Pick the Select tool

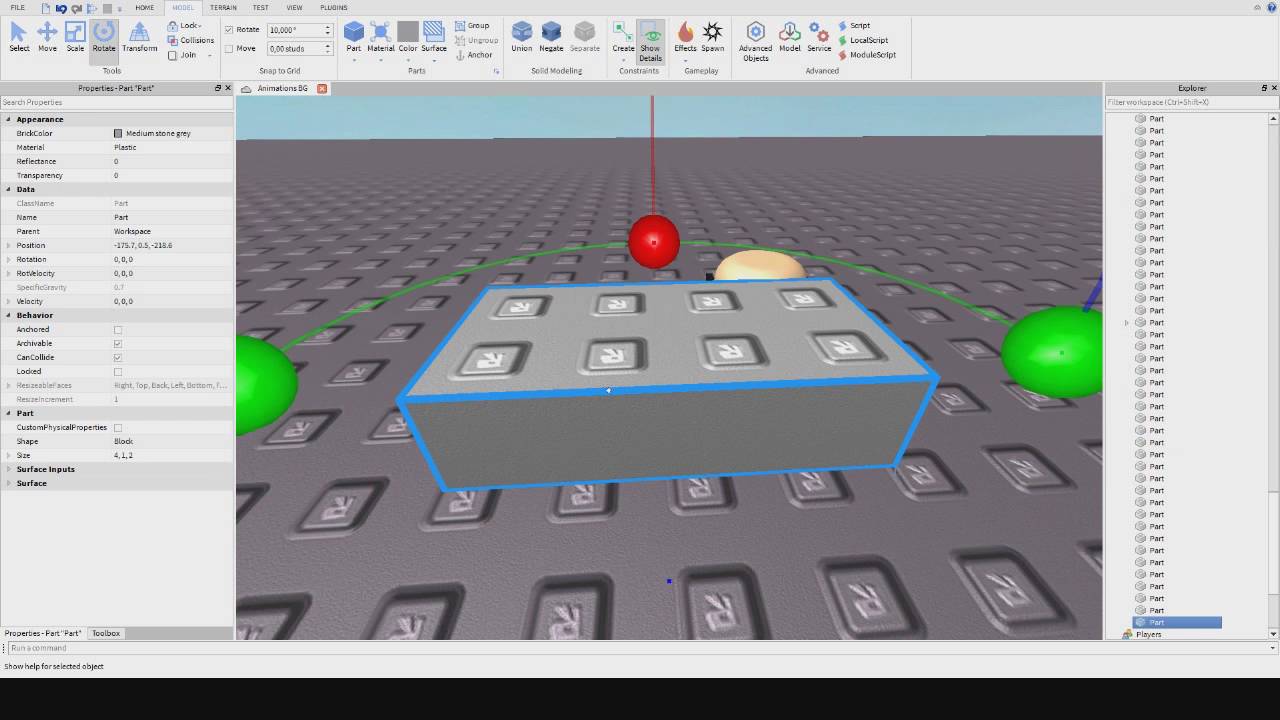(19, 37)
